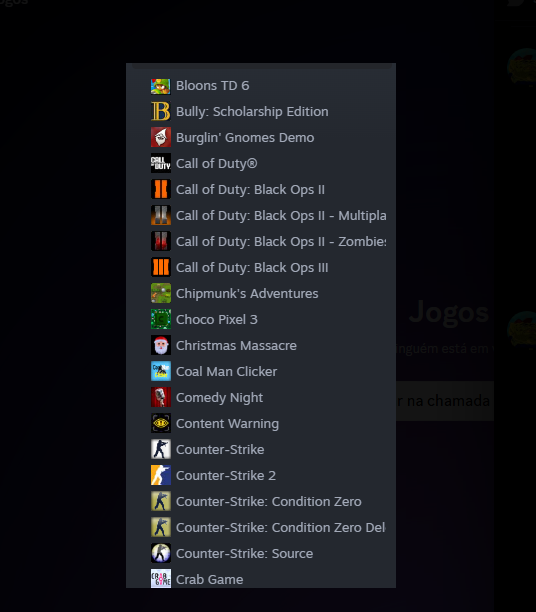The width and height of the screenshot is (536, 612).
Task: Choose Choco Pixel 3 game
Action: (261, 320)
